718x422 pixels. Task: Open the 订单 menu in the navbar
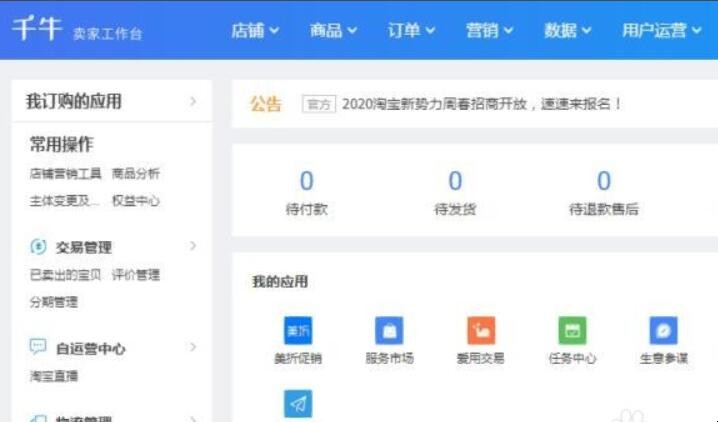[411, 30]
